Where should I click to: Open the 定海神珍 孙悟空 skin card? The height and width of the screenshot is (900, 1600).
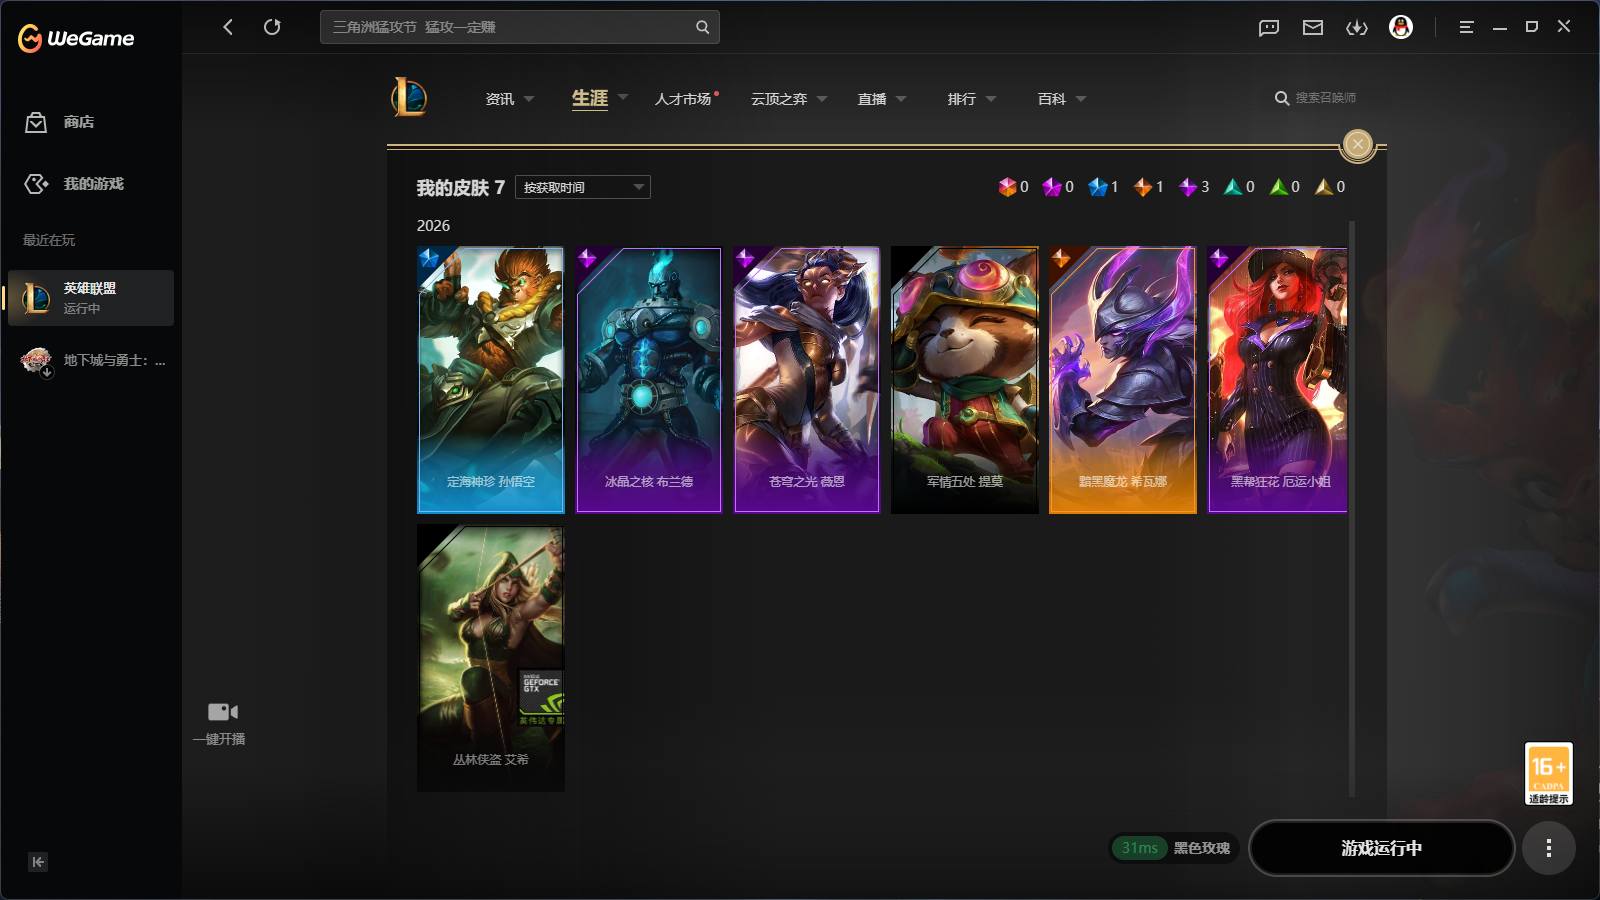[x=491, y=380]
